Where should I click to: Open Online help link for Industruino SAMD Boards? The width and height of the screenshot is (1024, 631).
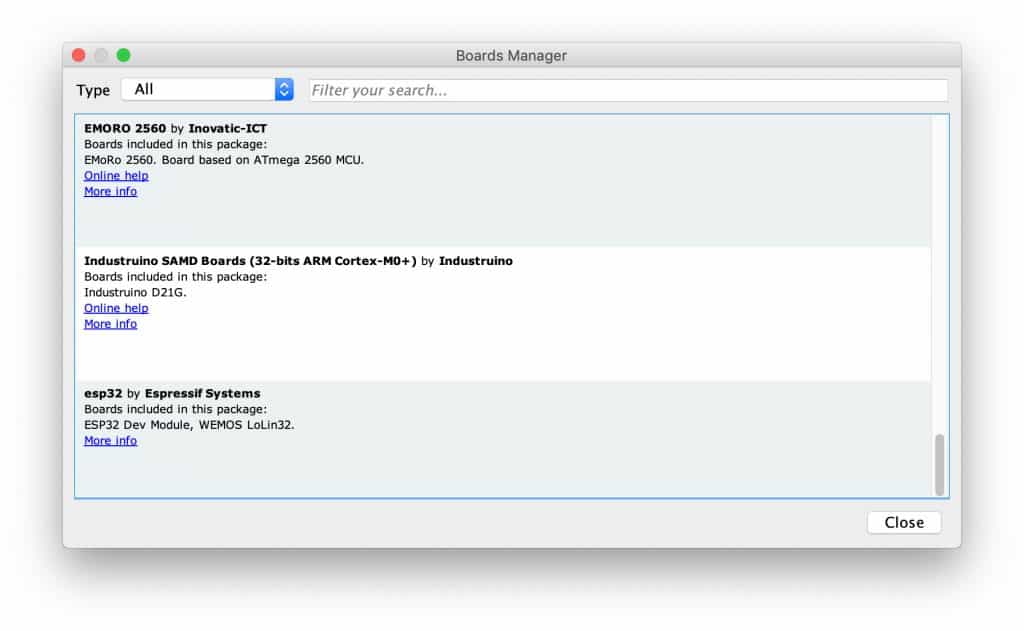click(x=116, y=308)
